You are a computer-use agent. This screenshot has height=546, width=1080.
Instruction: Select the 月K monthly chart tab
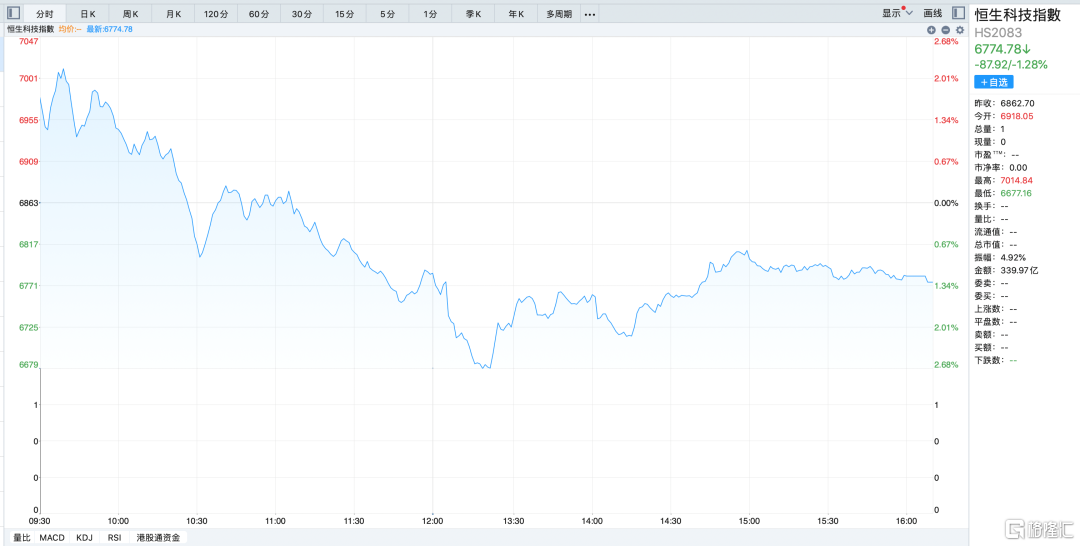[x=174, y=14]
